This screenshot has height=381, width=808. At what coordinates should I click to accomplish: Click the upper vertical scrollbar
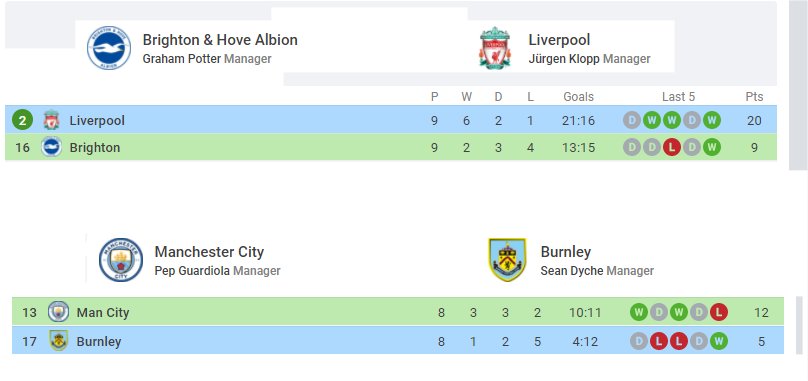pyautogui.click(x=798, y=85)
